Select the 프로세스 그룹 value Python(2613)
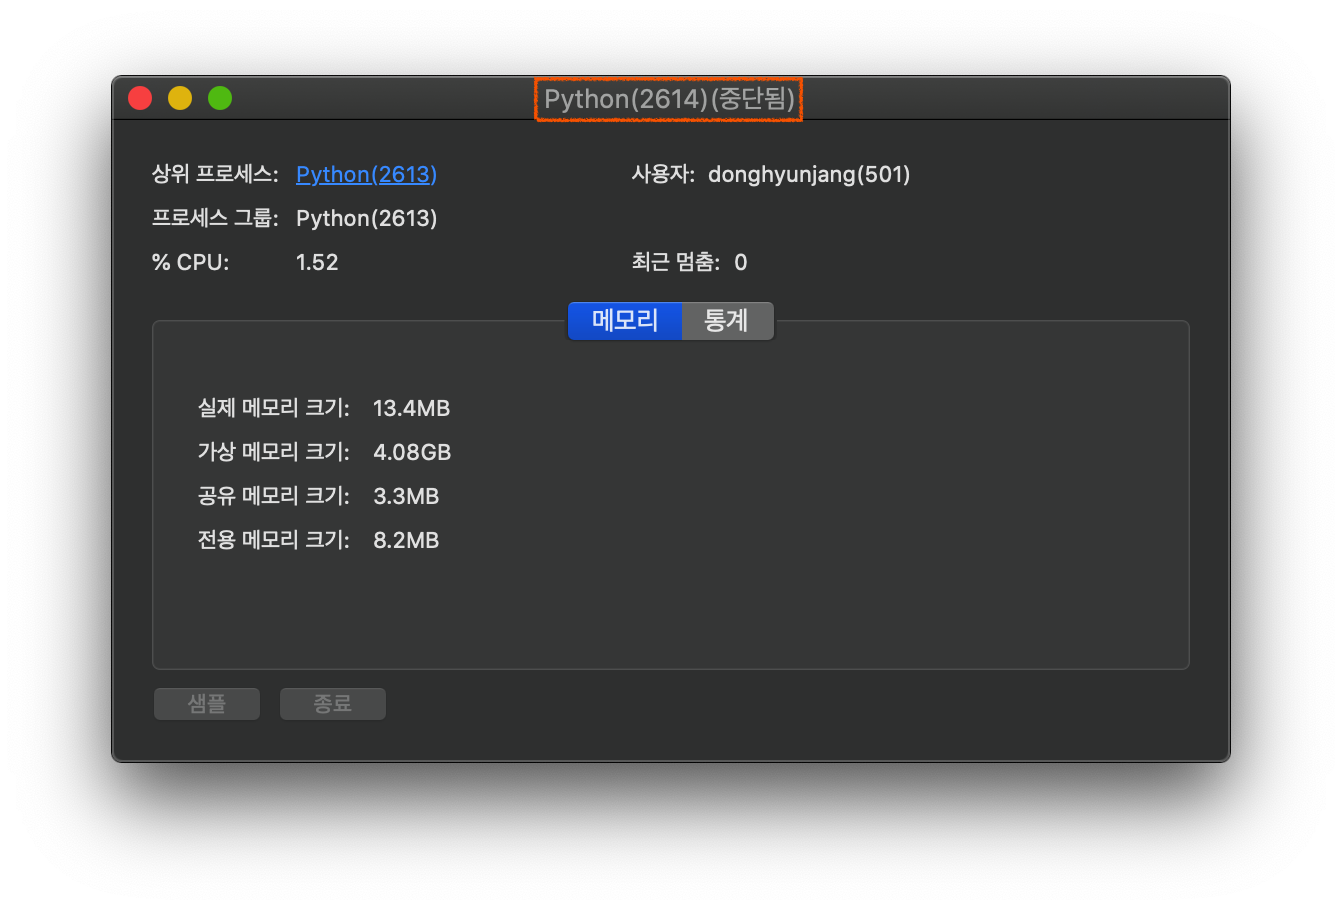 [366, 218]
